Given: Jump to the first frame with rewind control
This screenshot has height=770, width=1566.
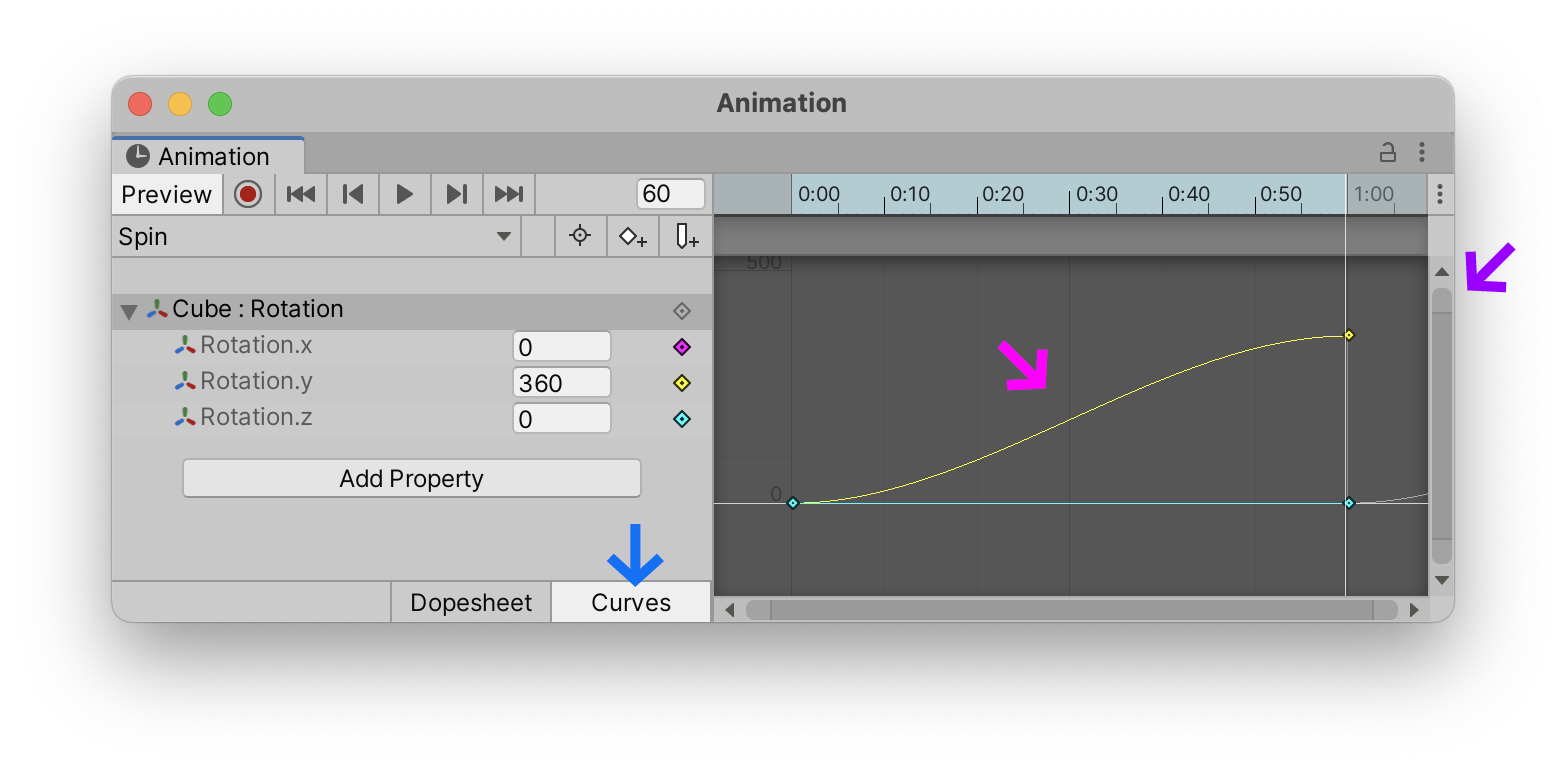Looking at the screenshot, I should click(x=301, y=193).
